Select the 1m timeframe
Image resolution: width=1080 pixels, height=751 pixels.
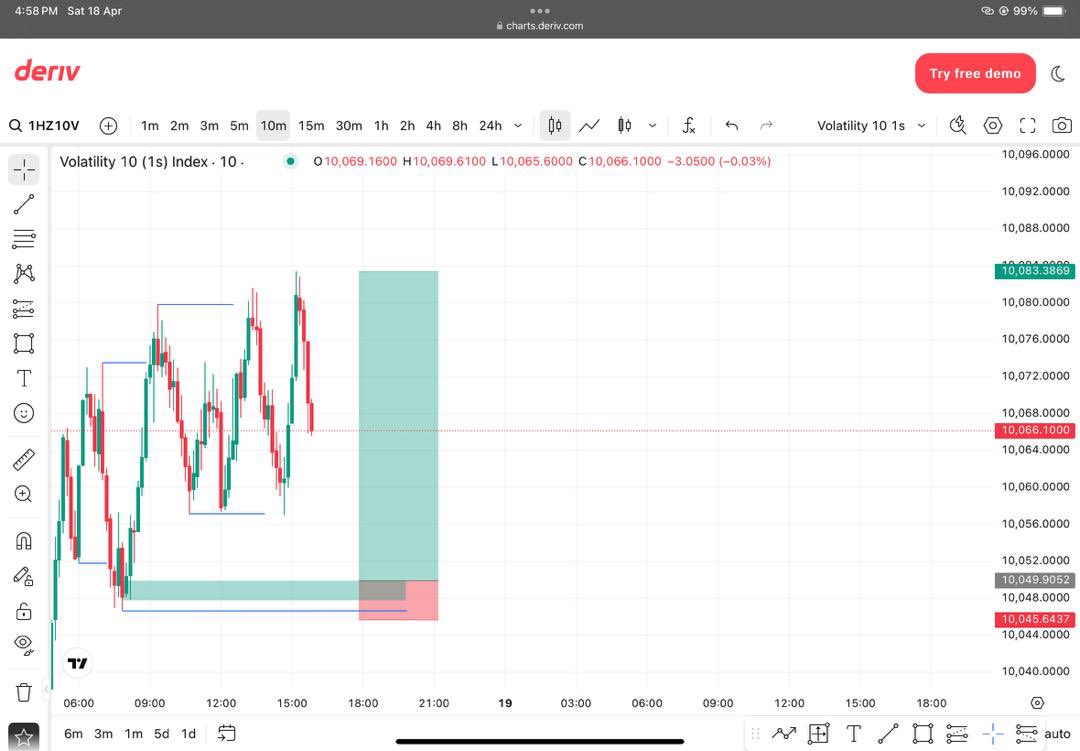[x=149, y=125]
